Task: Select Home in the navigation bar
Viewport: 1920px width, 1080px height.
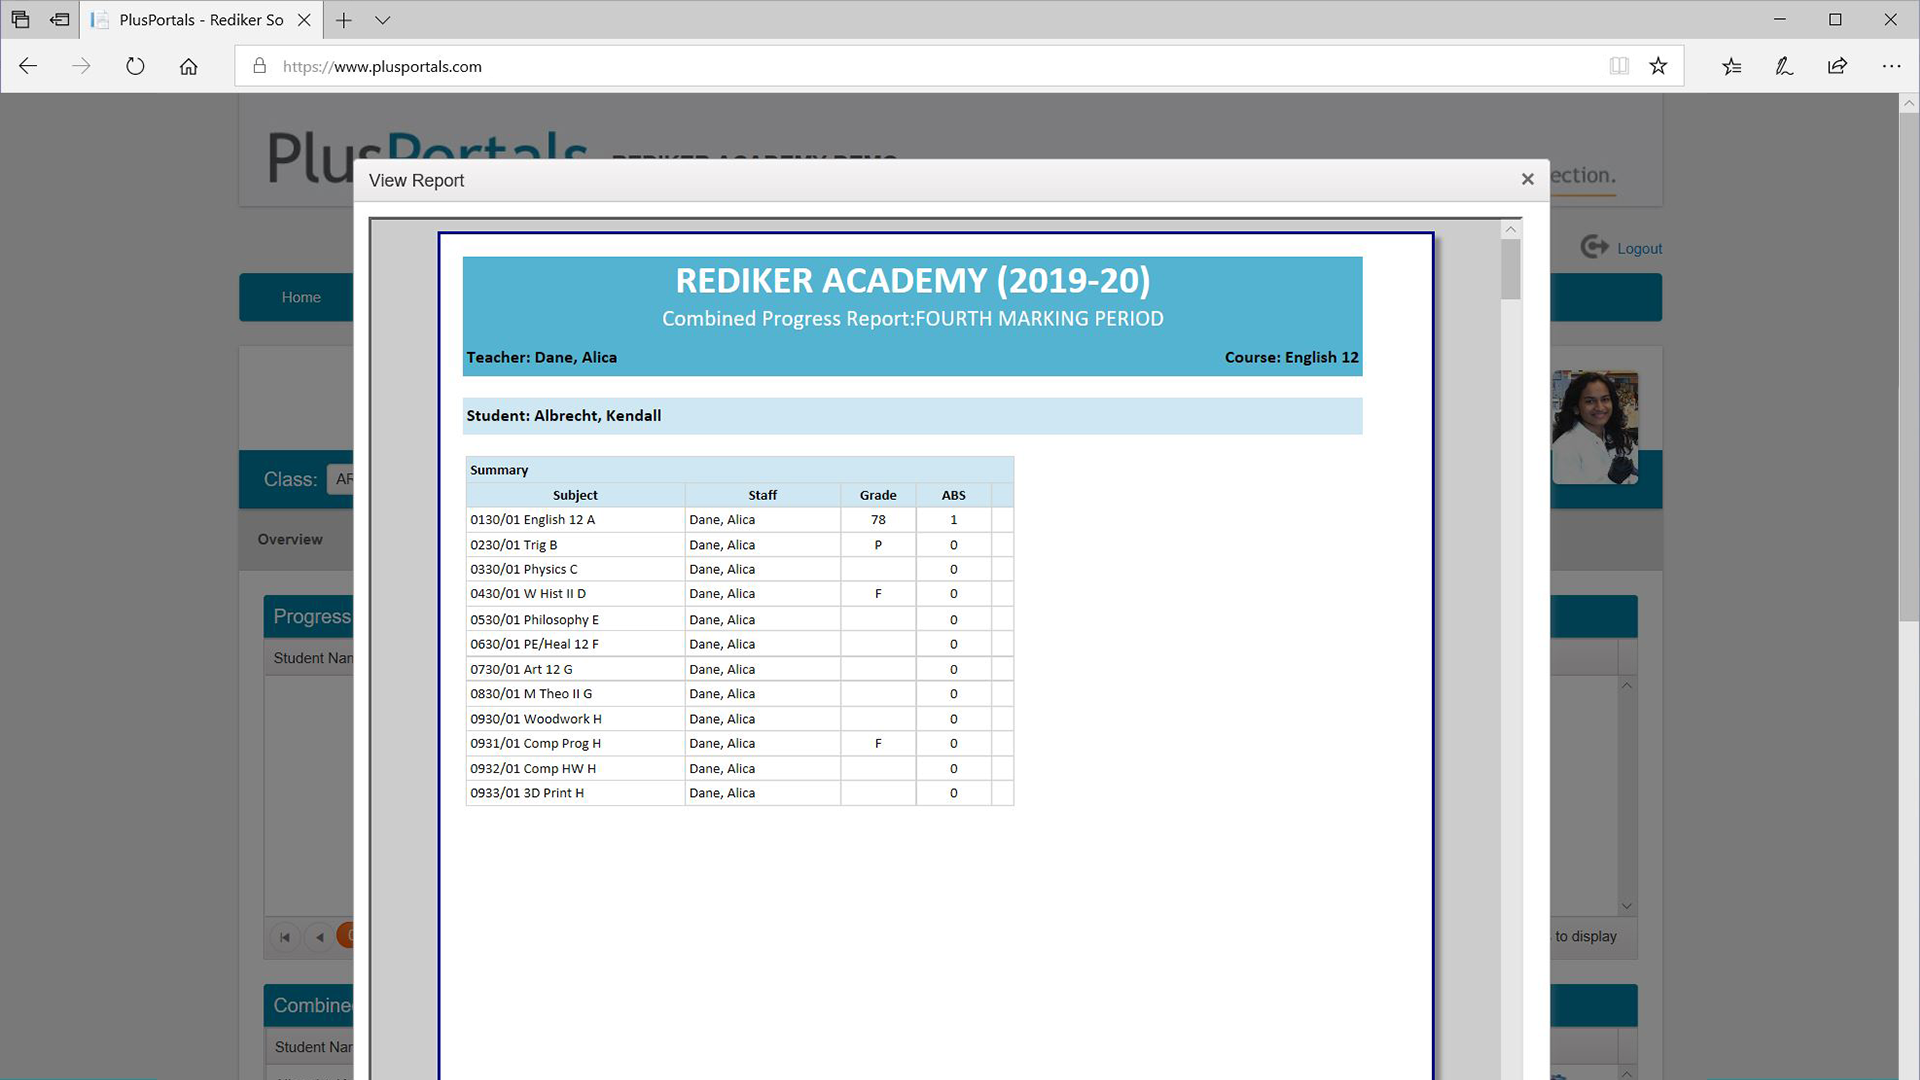Action: pyautogui.click(x=300, y=297)
